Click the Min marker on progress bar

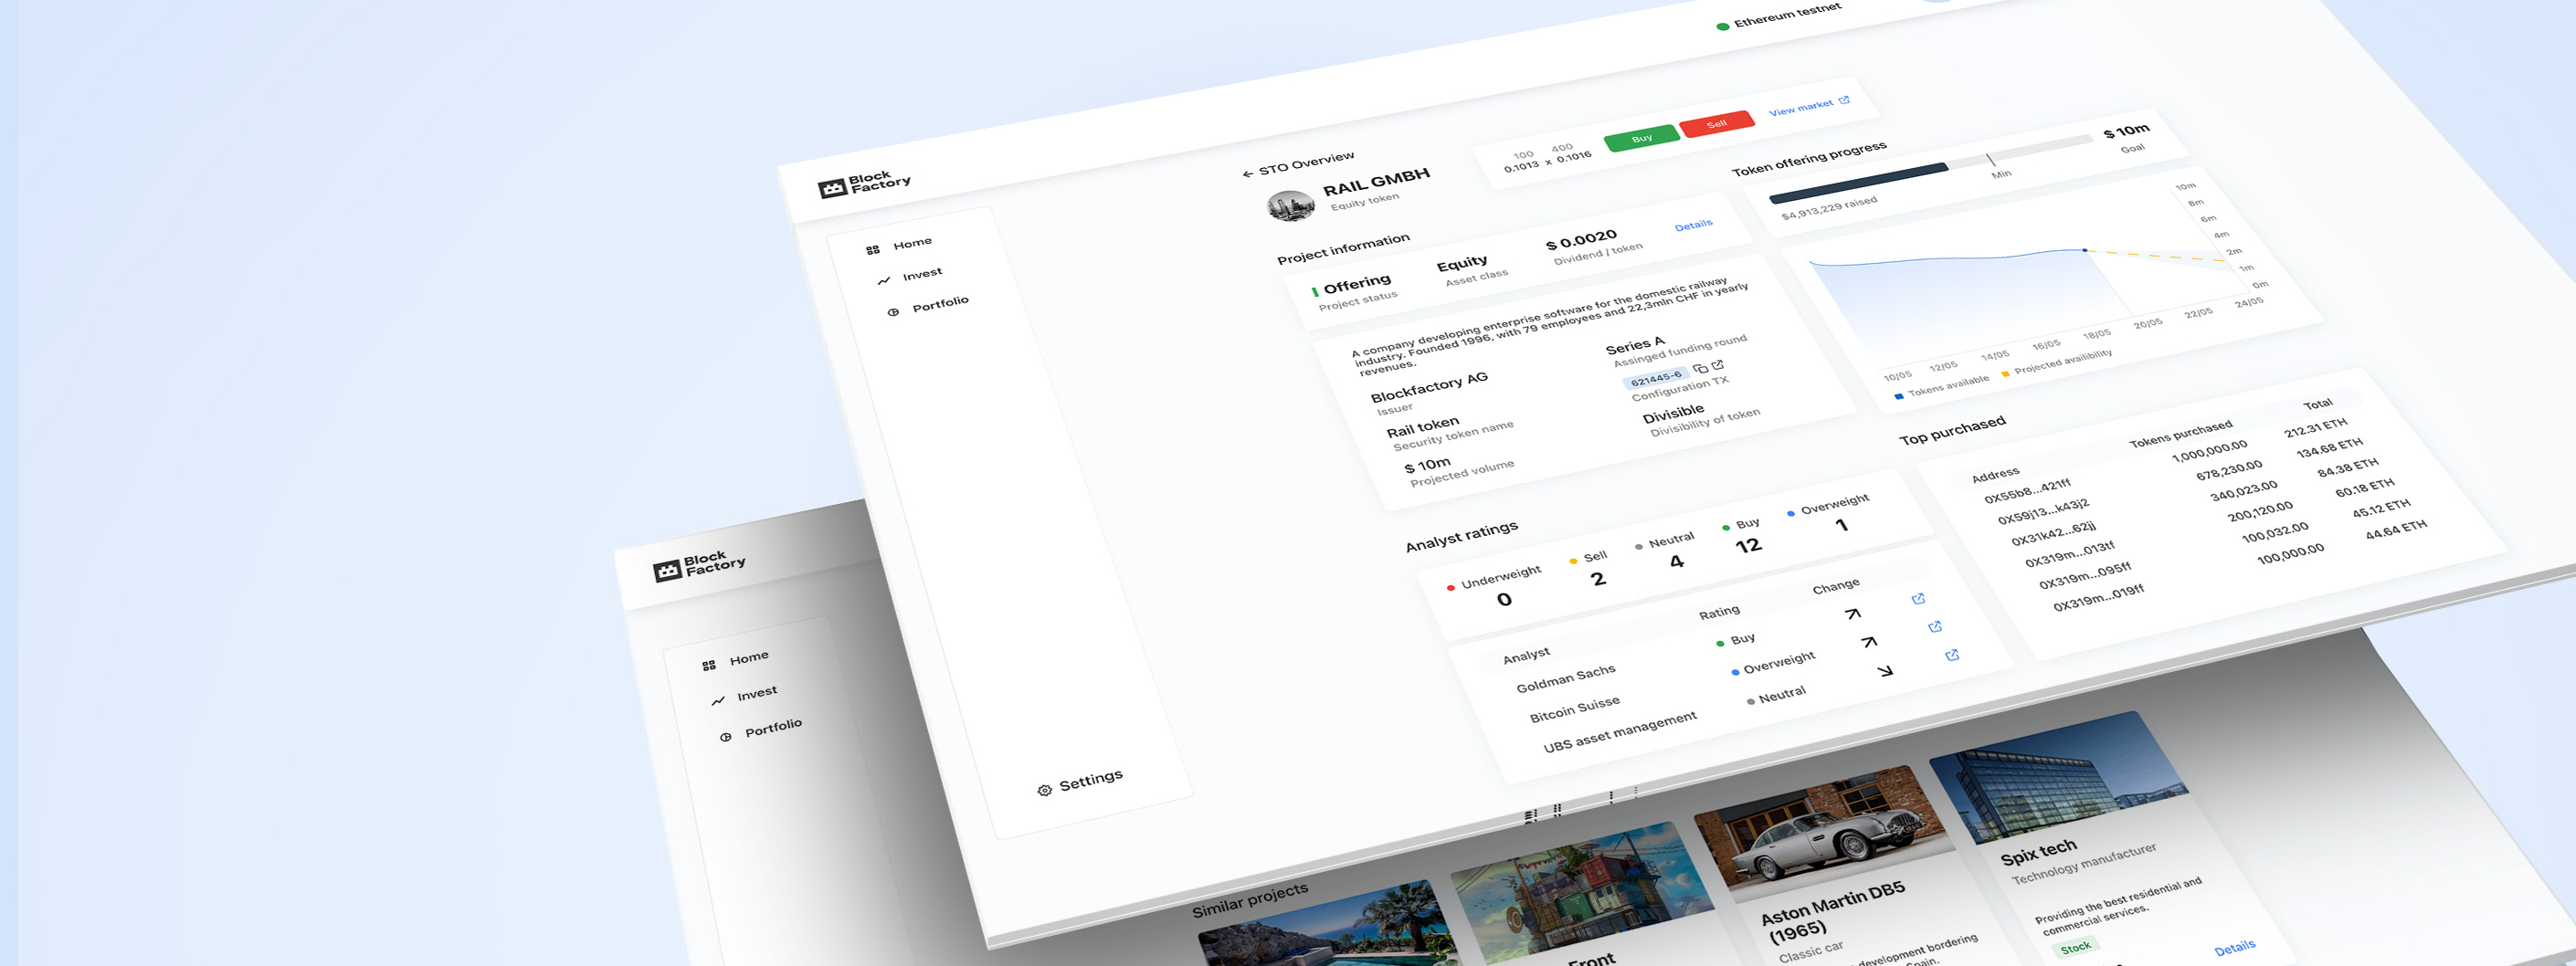(1992, 160)
